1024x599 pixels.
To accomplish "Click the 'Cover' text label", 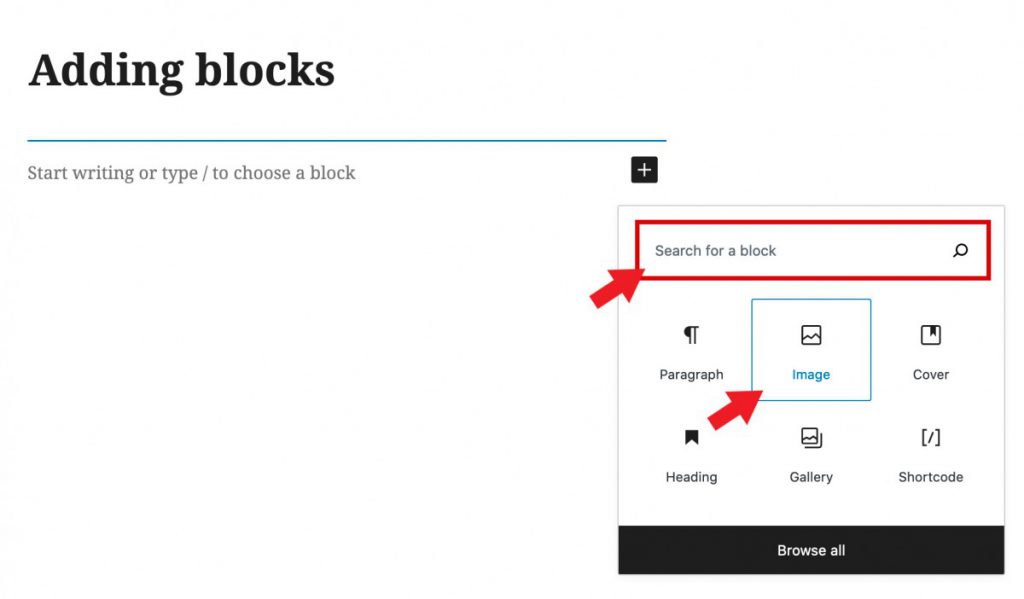I will (x=931, y=374).
